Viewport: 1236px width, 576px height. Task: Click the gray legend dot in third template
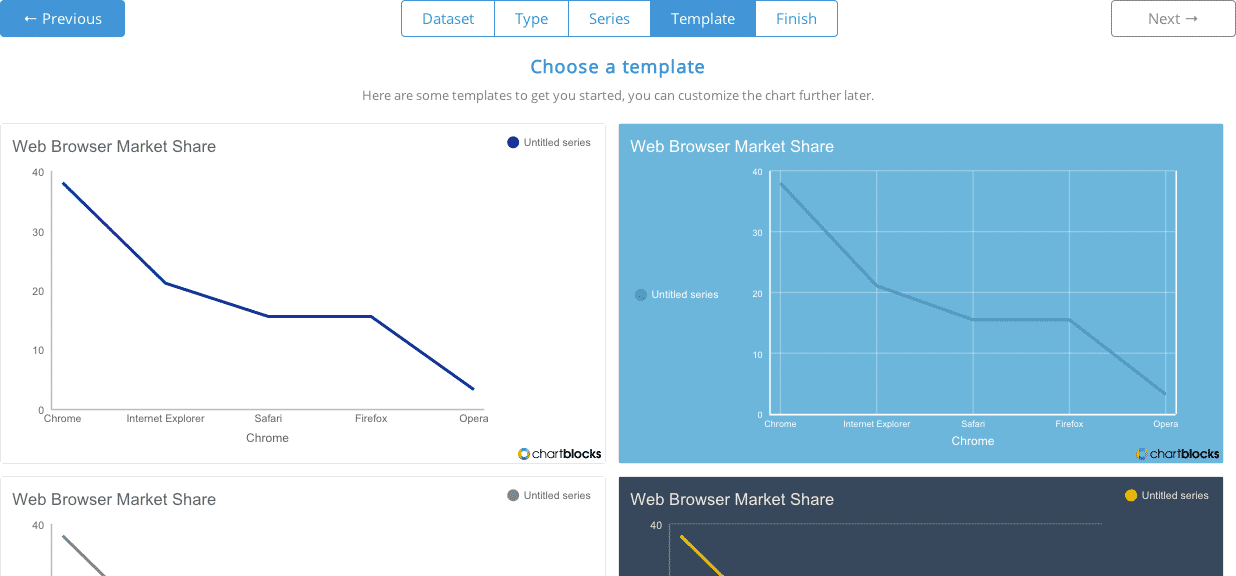pyautogui.click(x=513, y=495)
